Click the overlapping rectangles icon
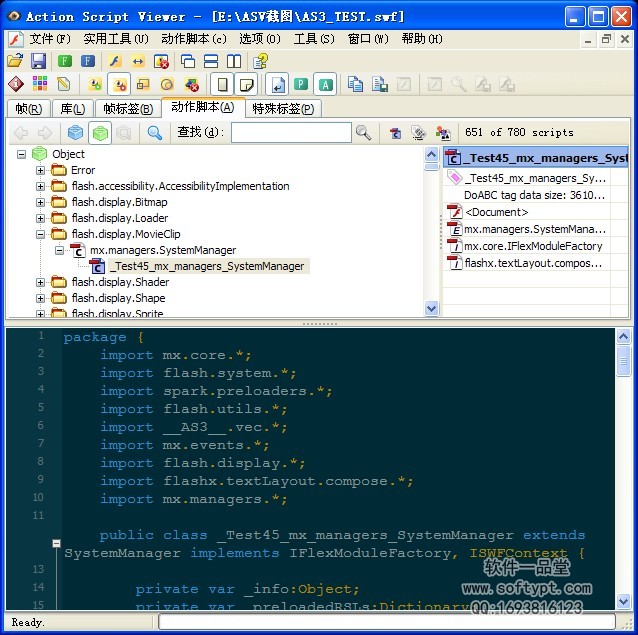 click(x=143, y=84)
